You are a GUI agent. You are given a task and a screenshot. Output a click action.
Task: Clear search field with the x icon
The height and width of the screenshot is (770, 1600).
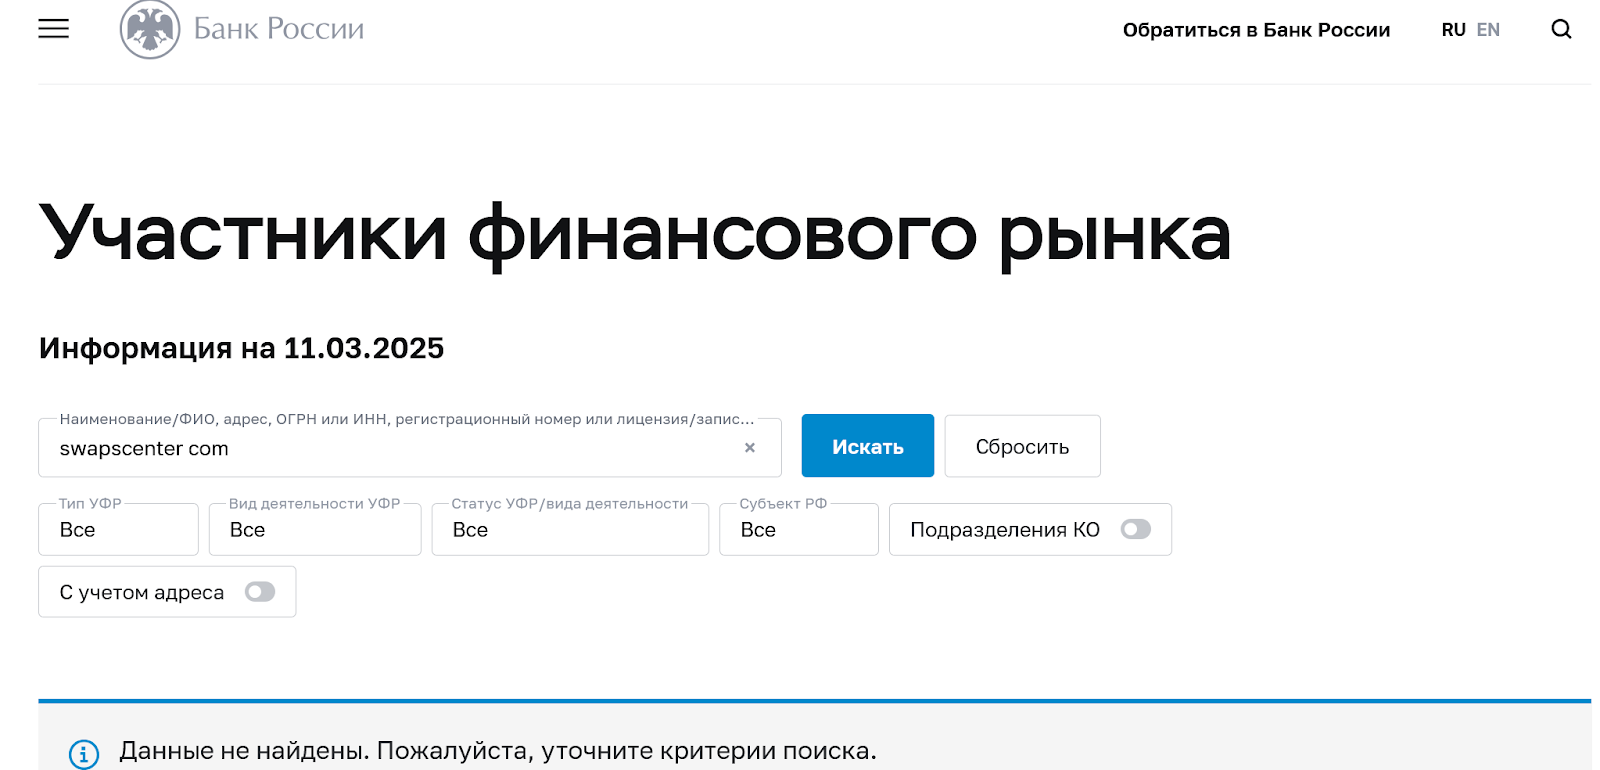pos(750,448)
